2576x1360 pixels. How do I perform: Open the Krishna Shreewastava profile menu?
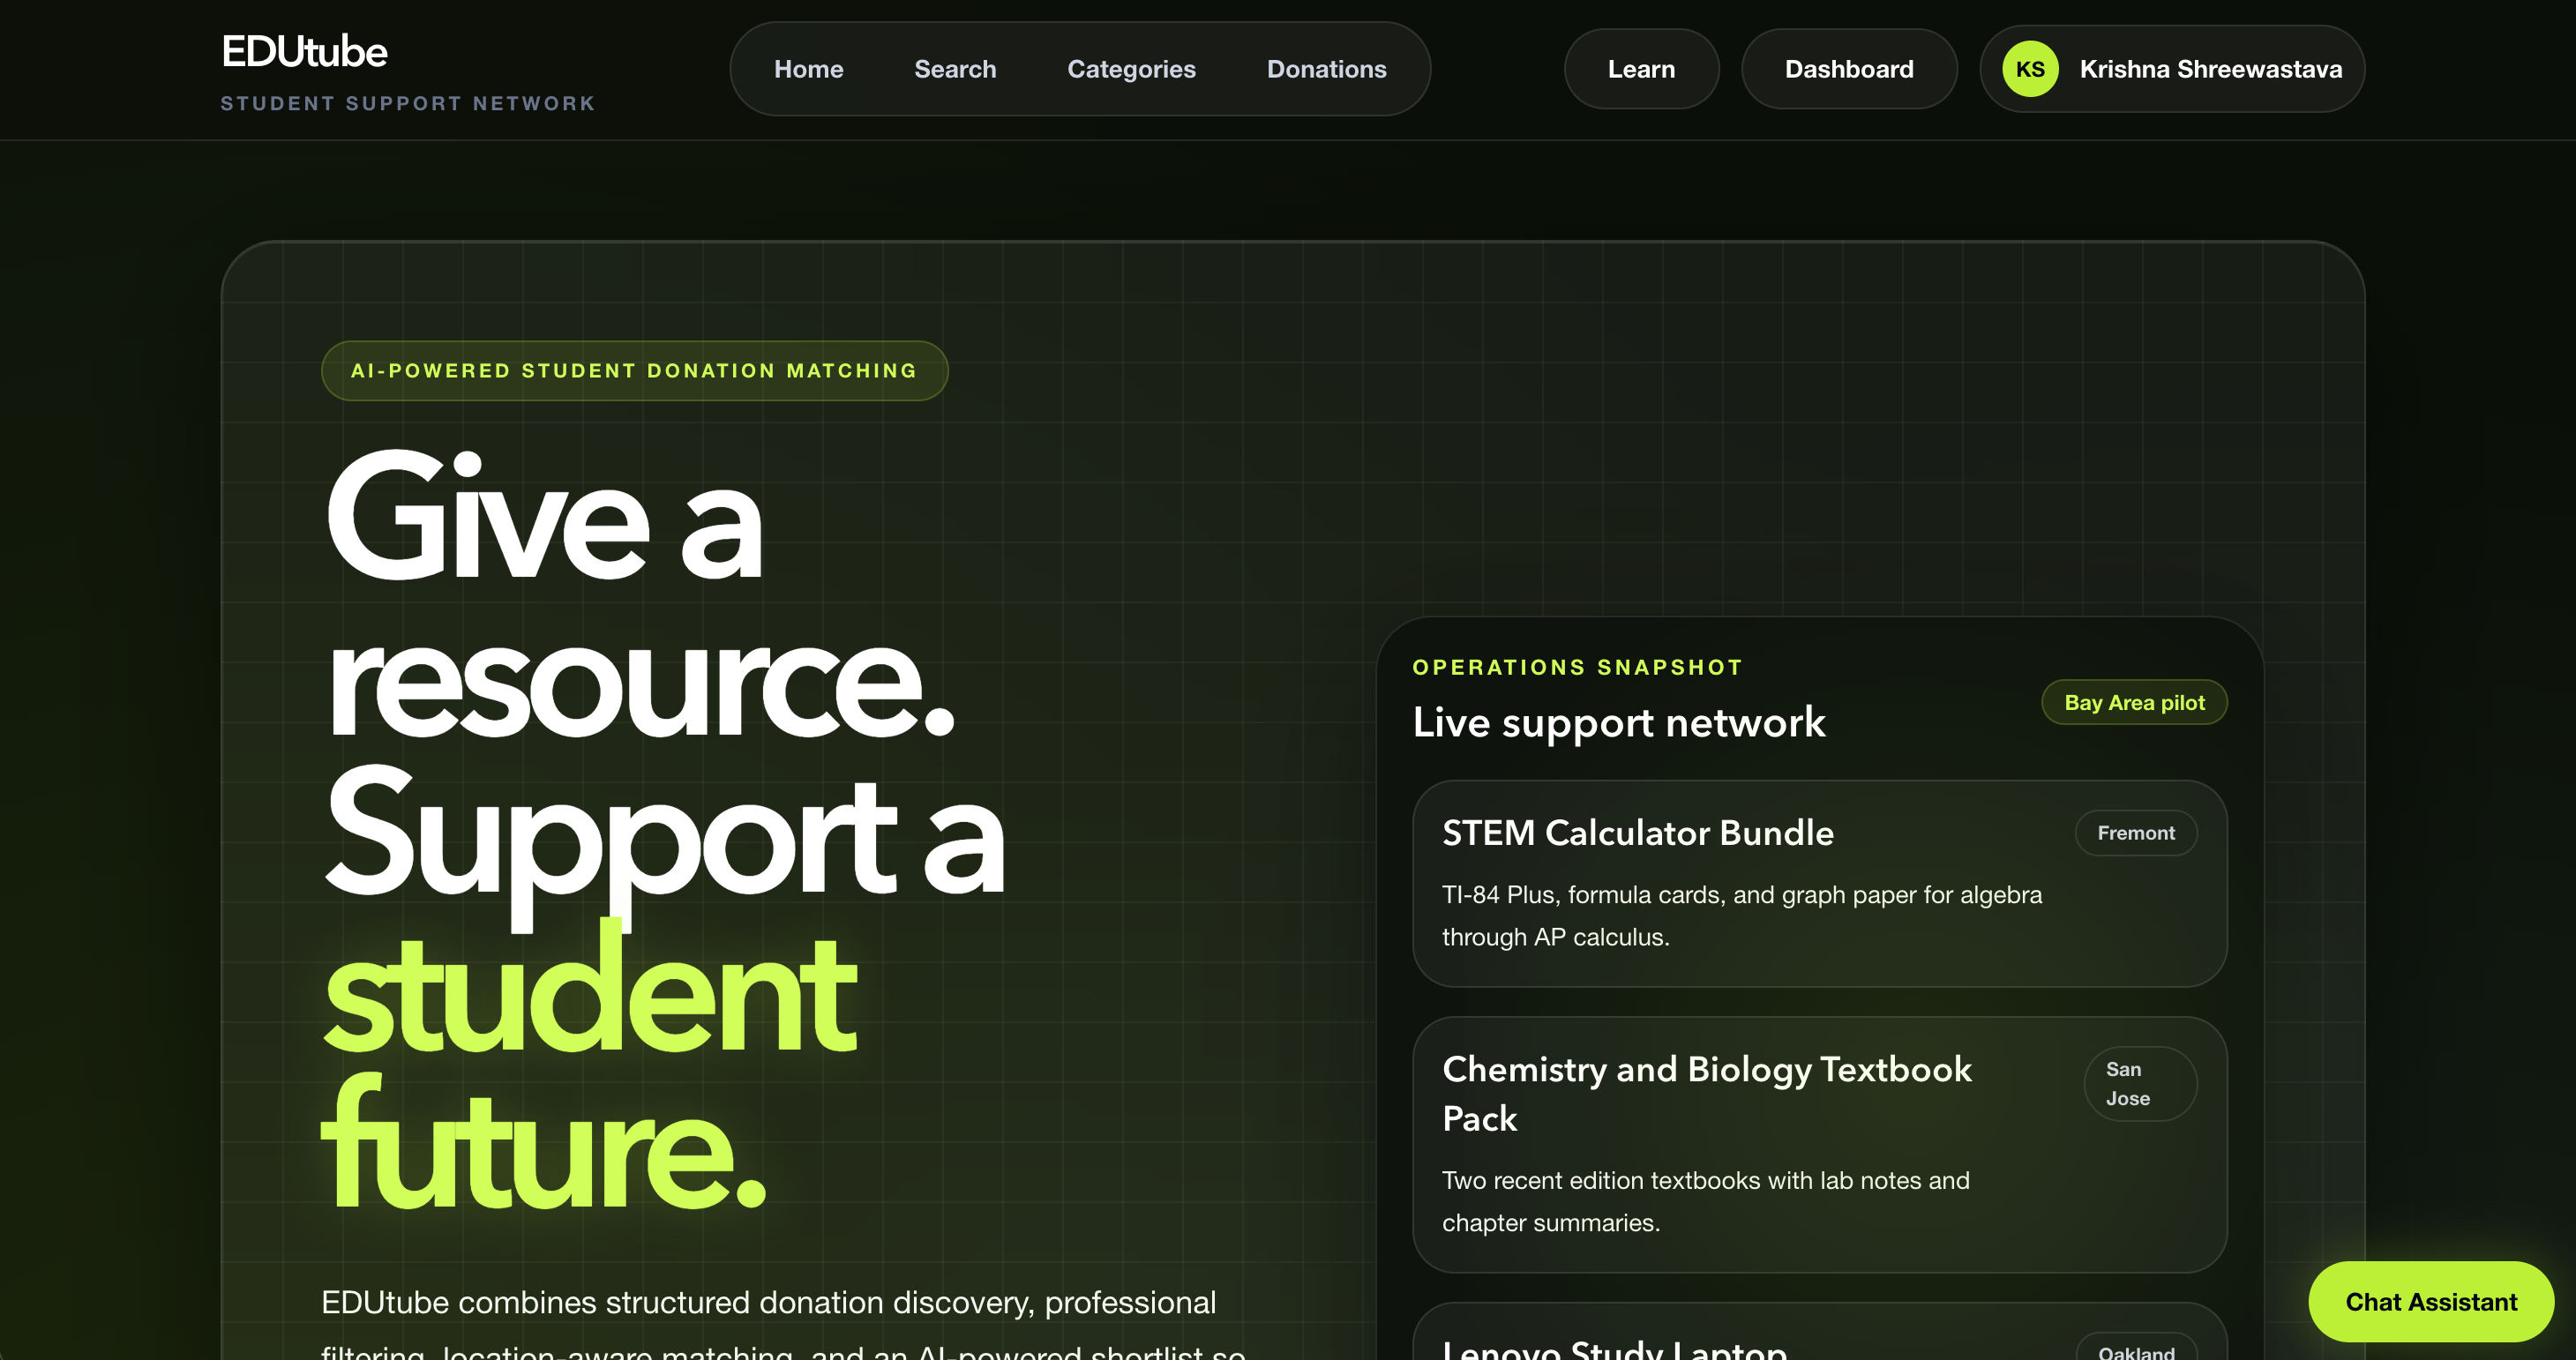2210,69
